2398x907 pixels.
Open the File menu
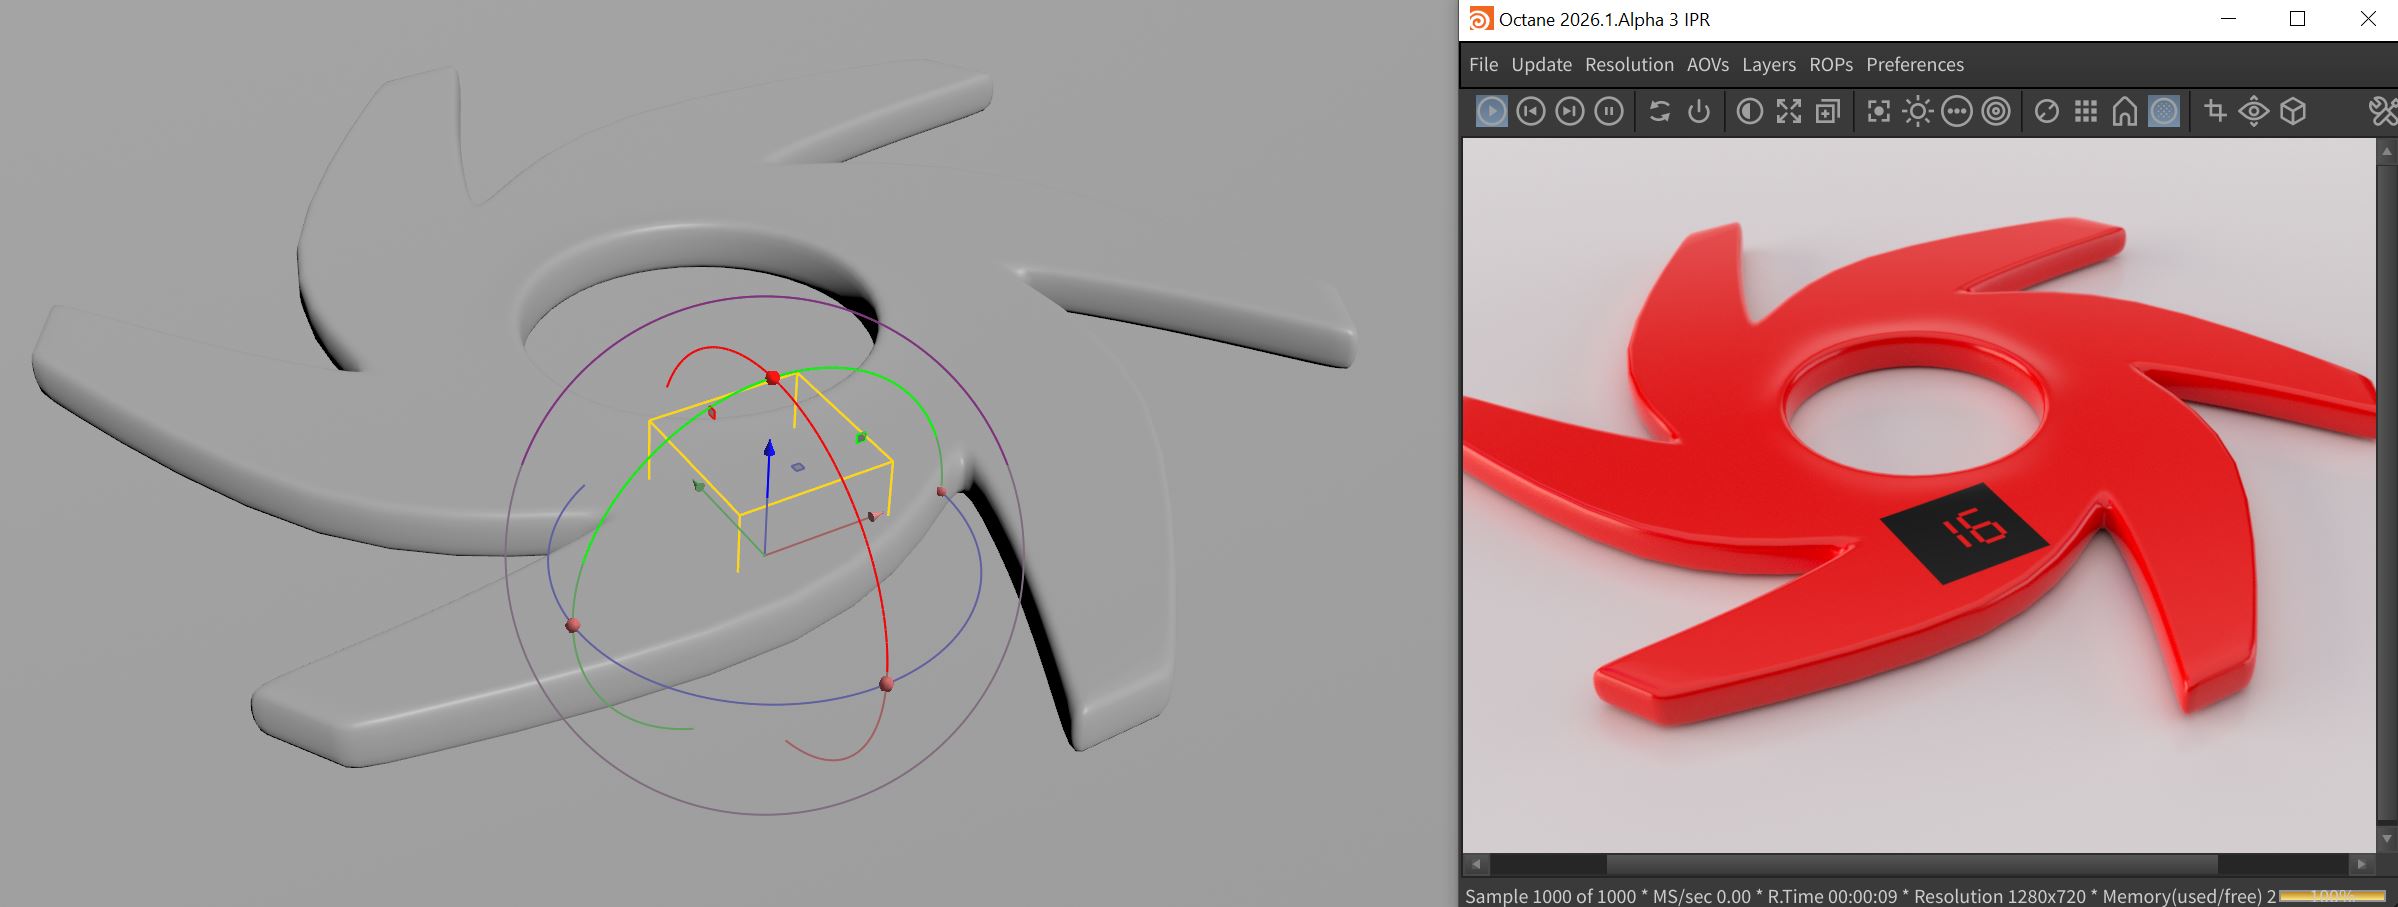pyautogui.click(x=1483, y=65)
